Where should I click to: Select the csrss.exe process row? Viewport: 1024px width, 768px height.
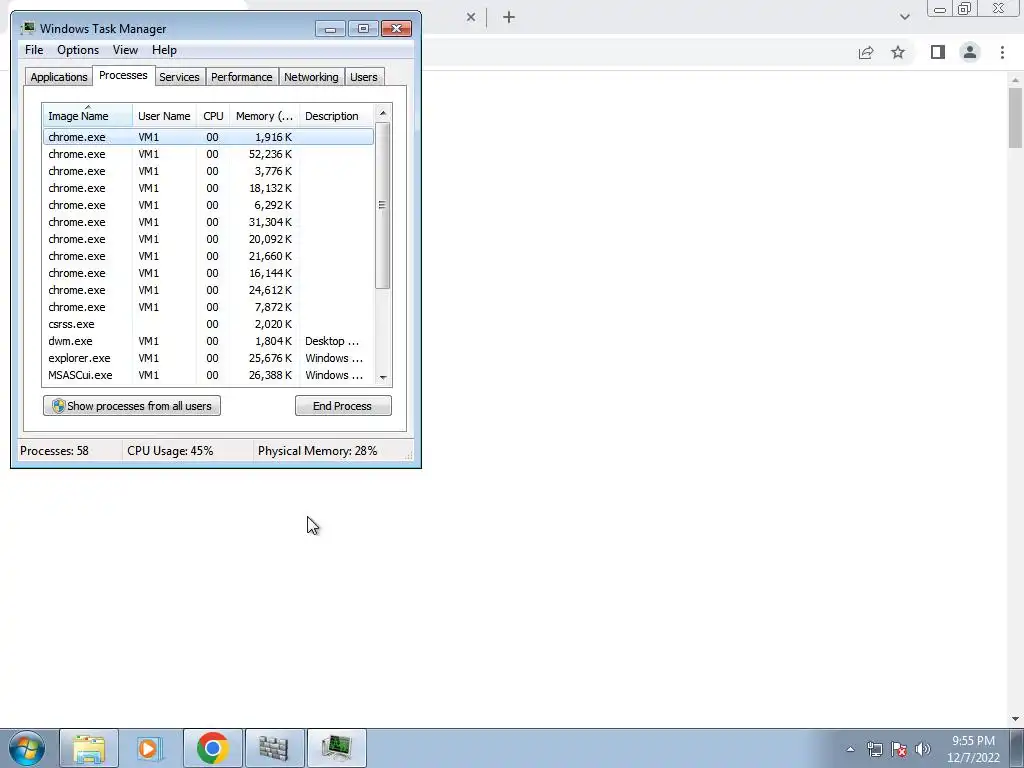[208, 324]
